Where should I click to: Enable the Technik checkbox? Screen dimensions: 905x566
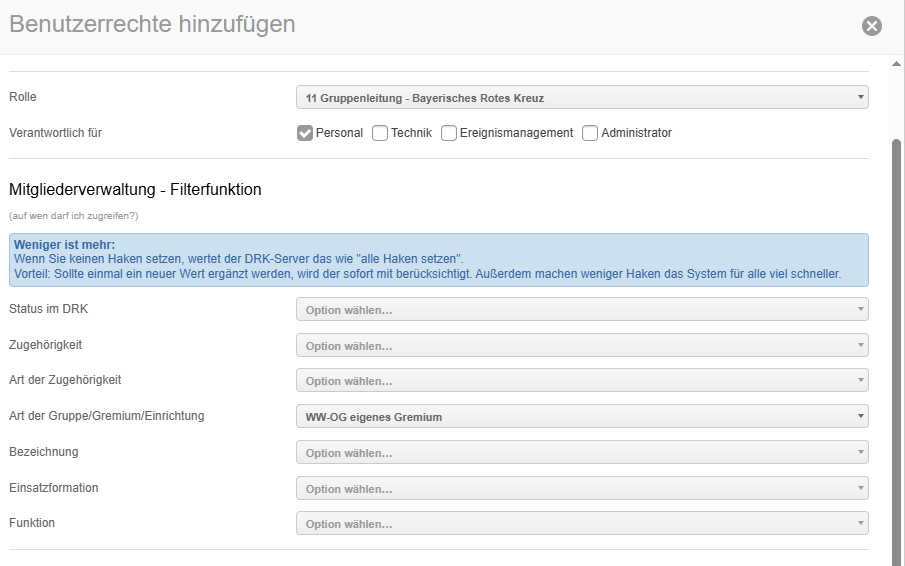[x=380, y=133]
